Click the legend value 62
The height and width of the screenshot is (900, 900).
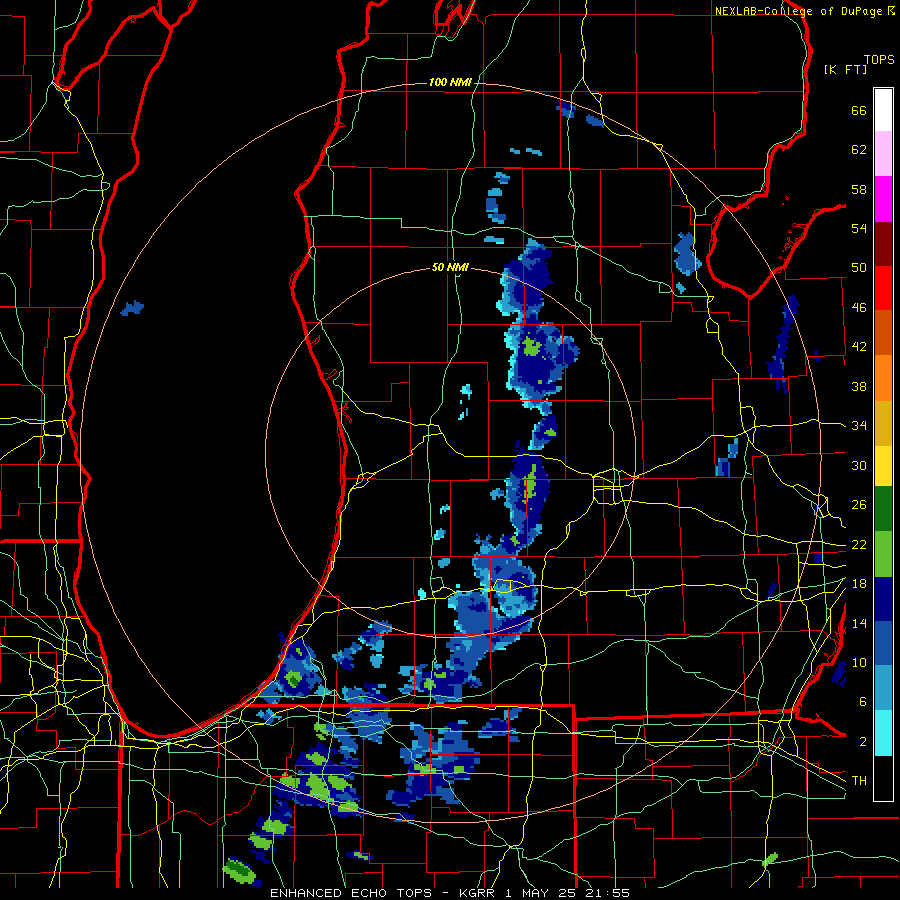click(x=859, y=150)
